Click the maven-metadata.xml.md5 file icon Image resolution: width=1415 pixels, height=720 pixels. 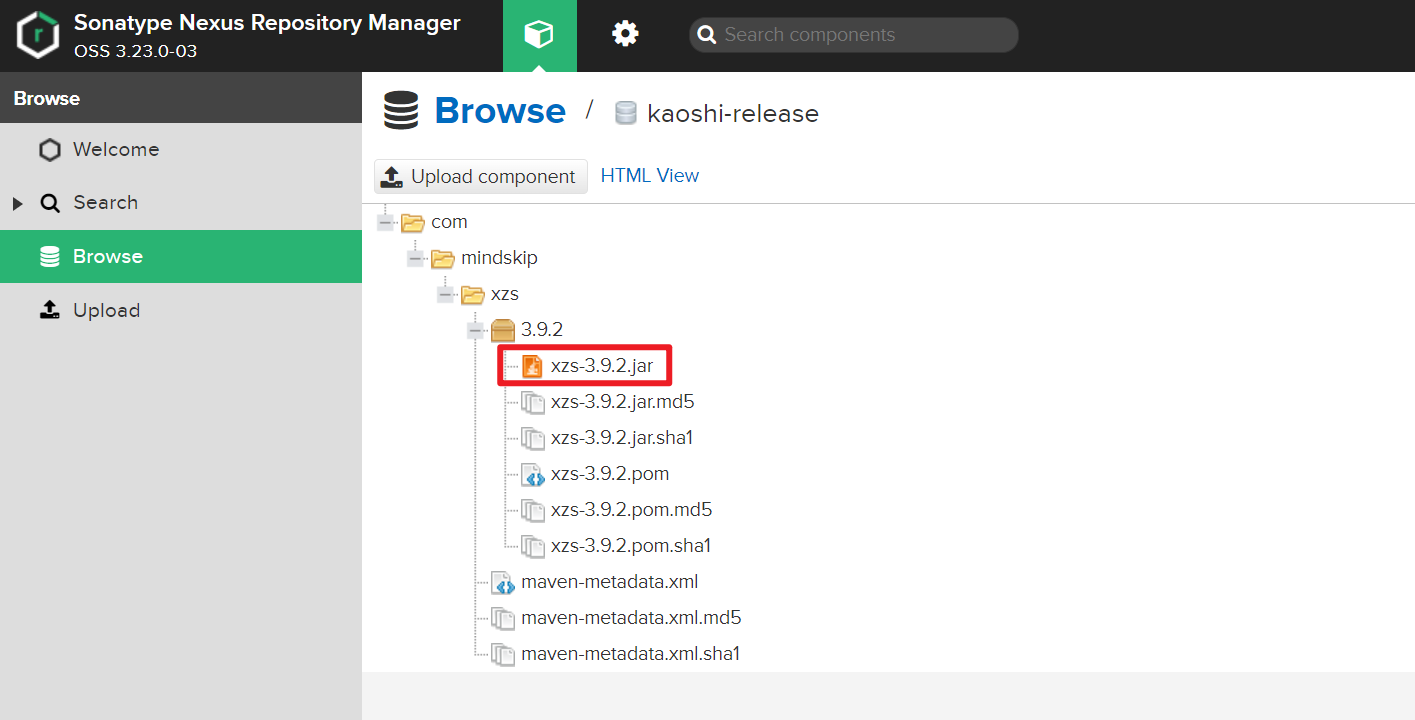tap(502, 618)
